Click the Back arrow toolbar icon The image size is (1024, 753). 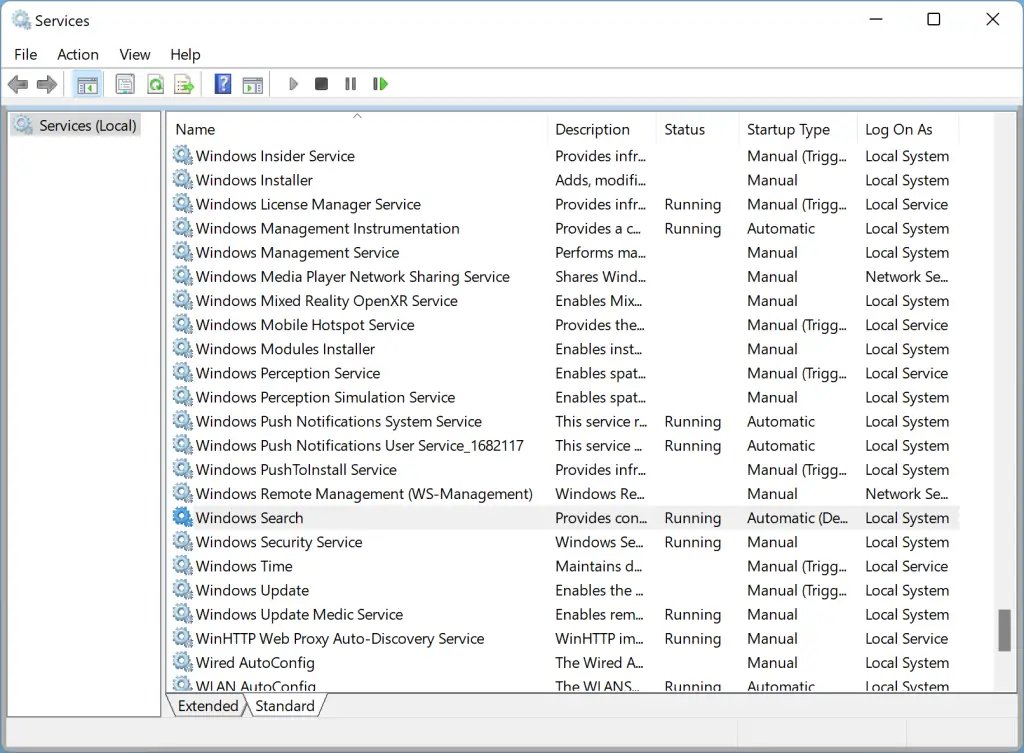point(18,84)
